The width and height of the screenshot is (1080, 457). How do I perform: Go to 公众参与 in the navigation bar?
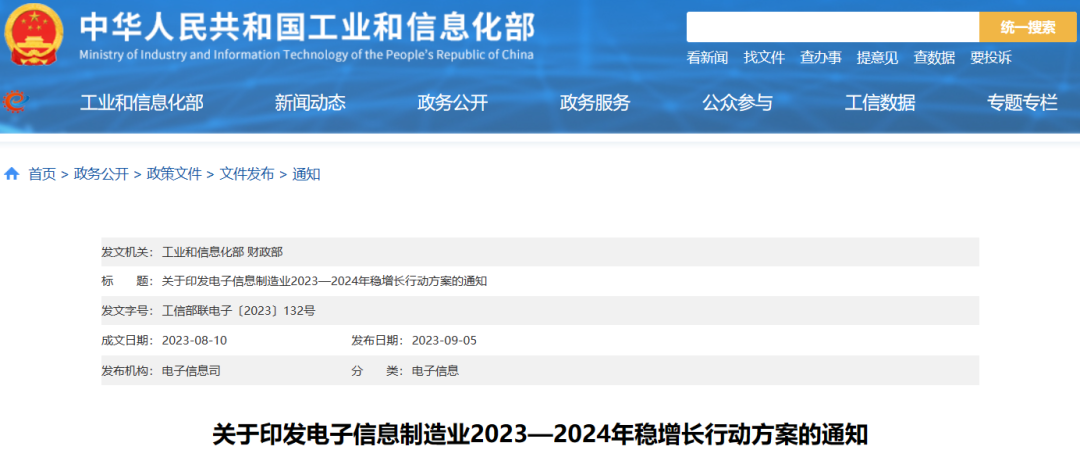coord(738,103)
